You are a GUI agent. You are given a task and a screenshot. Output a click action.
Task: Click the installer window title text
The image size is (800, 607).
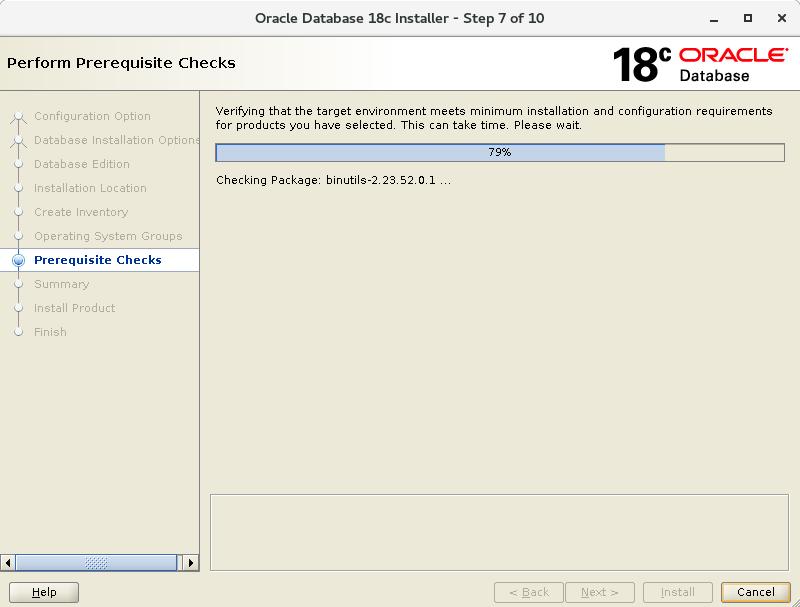point(399,18)
